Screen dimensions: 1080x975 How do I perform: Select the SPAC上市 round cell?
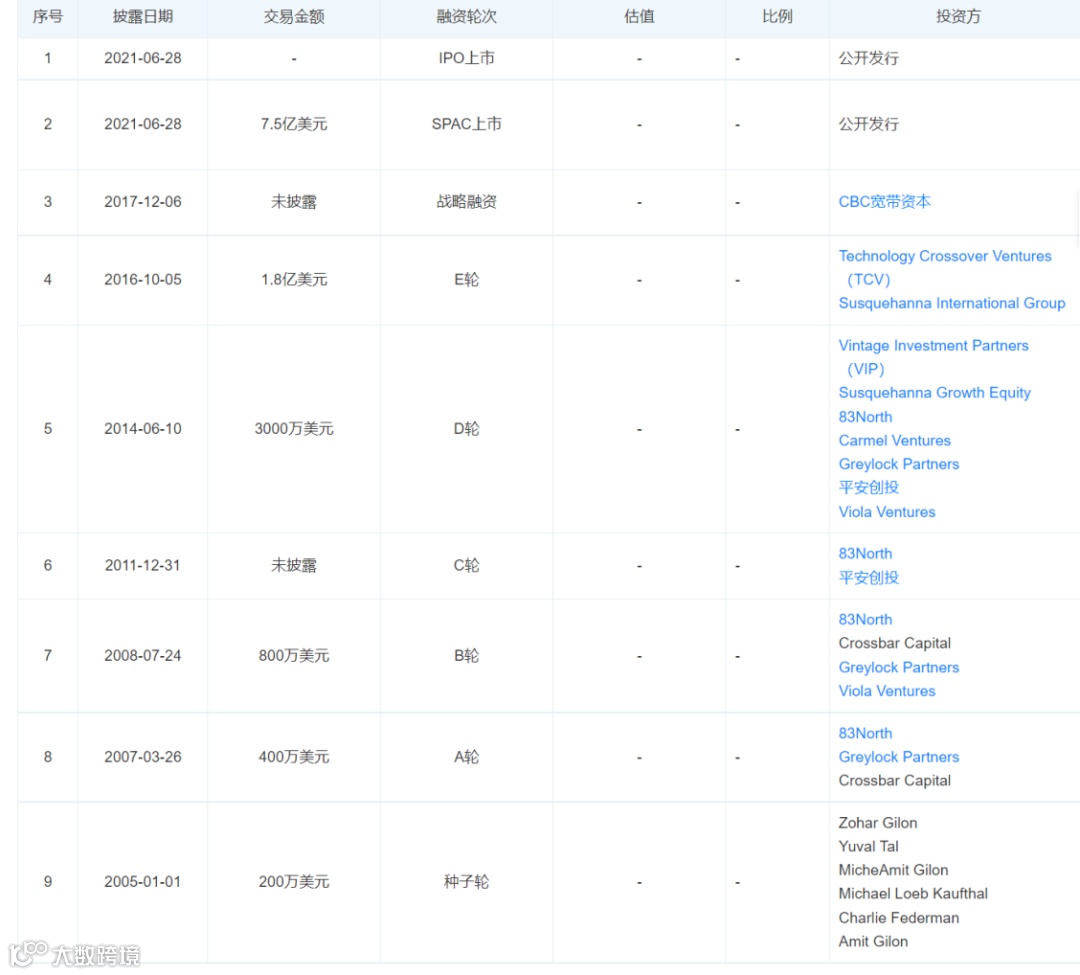[466, 125]
